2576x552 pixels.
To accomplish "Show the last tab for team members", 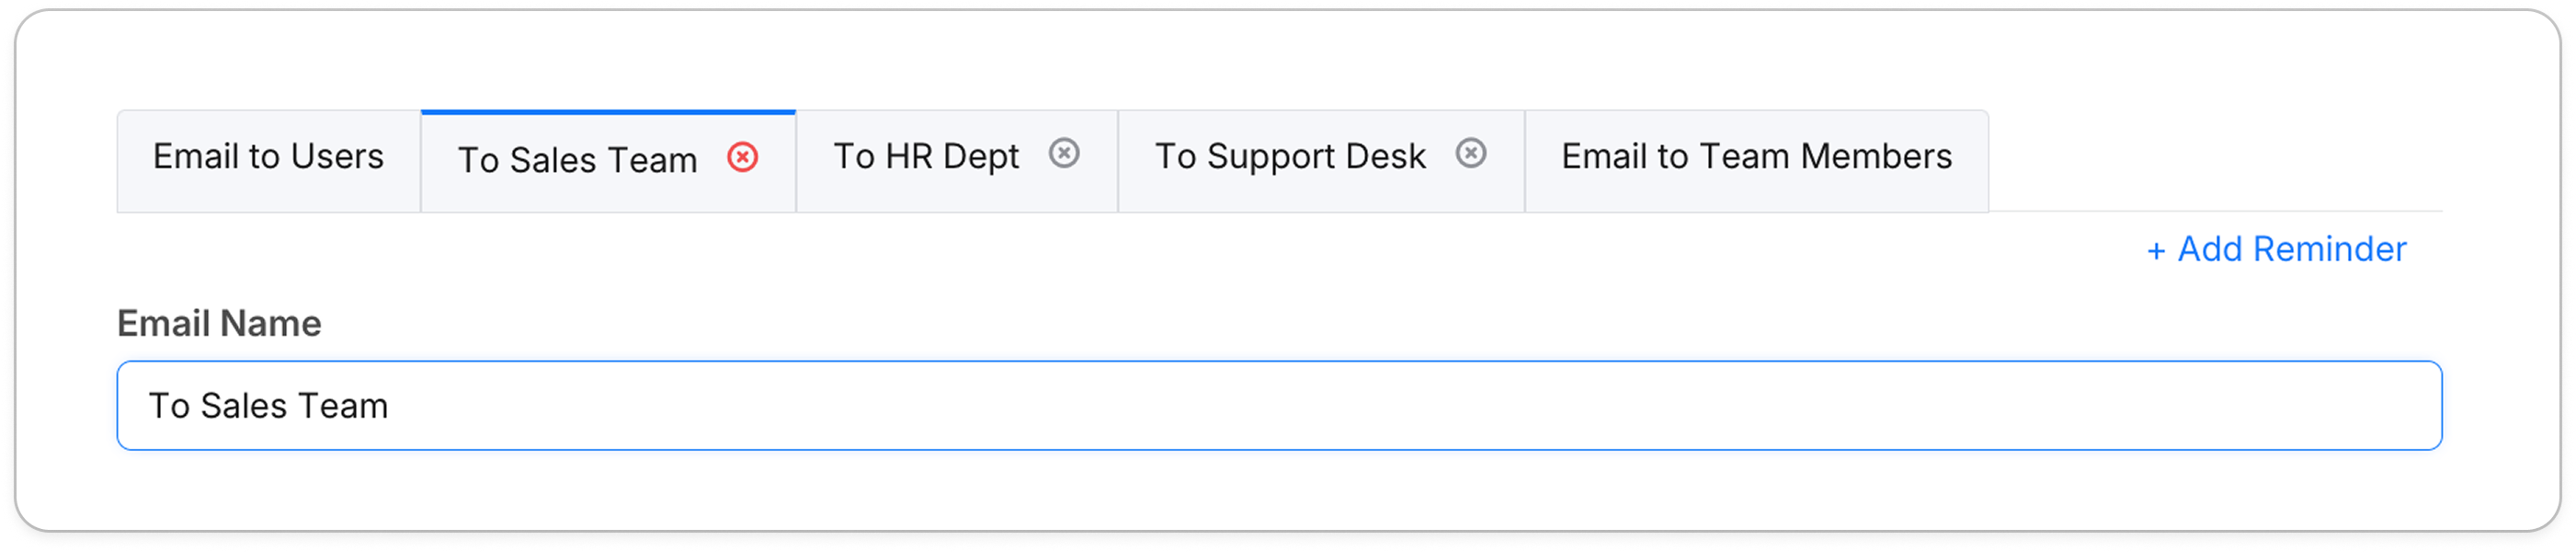I will click(1756, 157).
